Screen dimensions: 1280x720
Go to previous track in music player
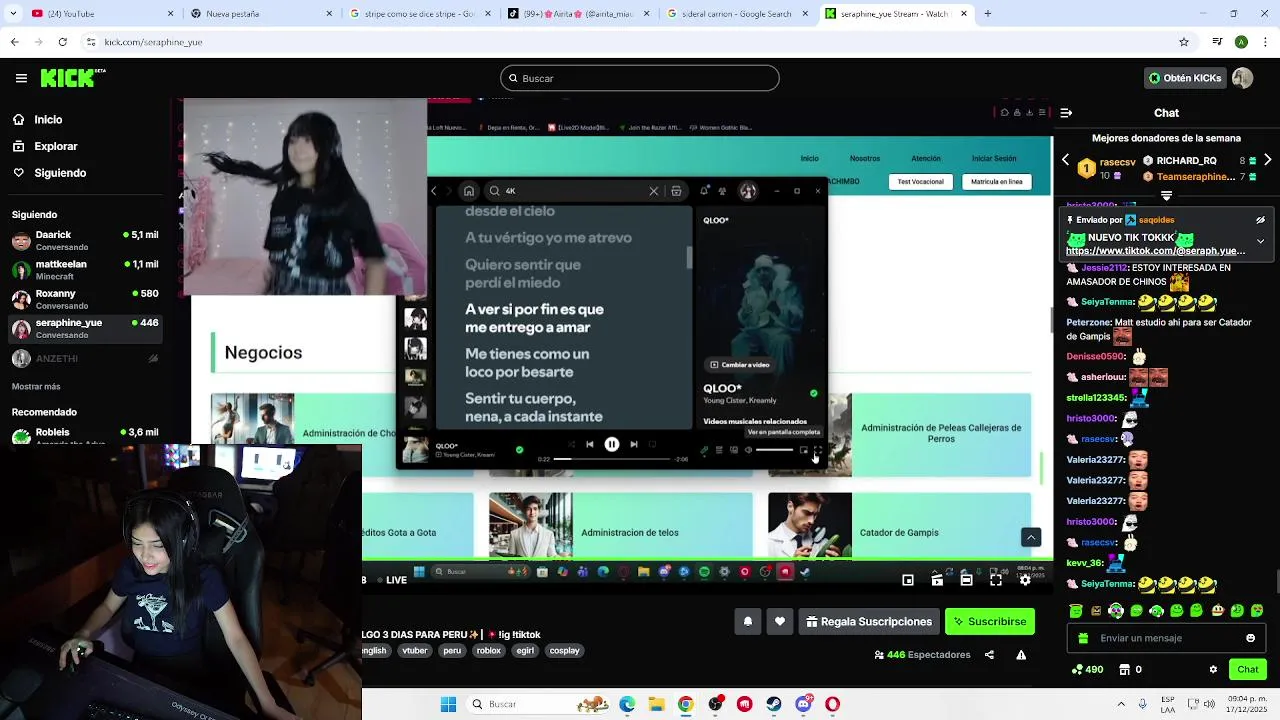[590, 444]
